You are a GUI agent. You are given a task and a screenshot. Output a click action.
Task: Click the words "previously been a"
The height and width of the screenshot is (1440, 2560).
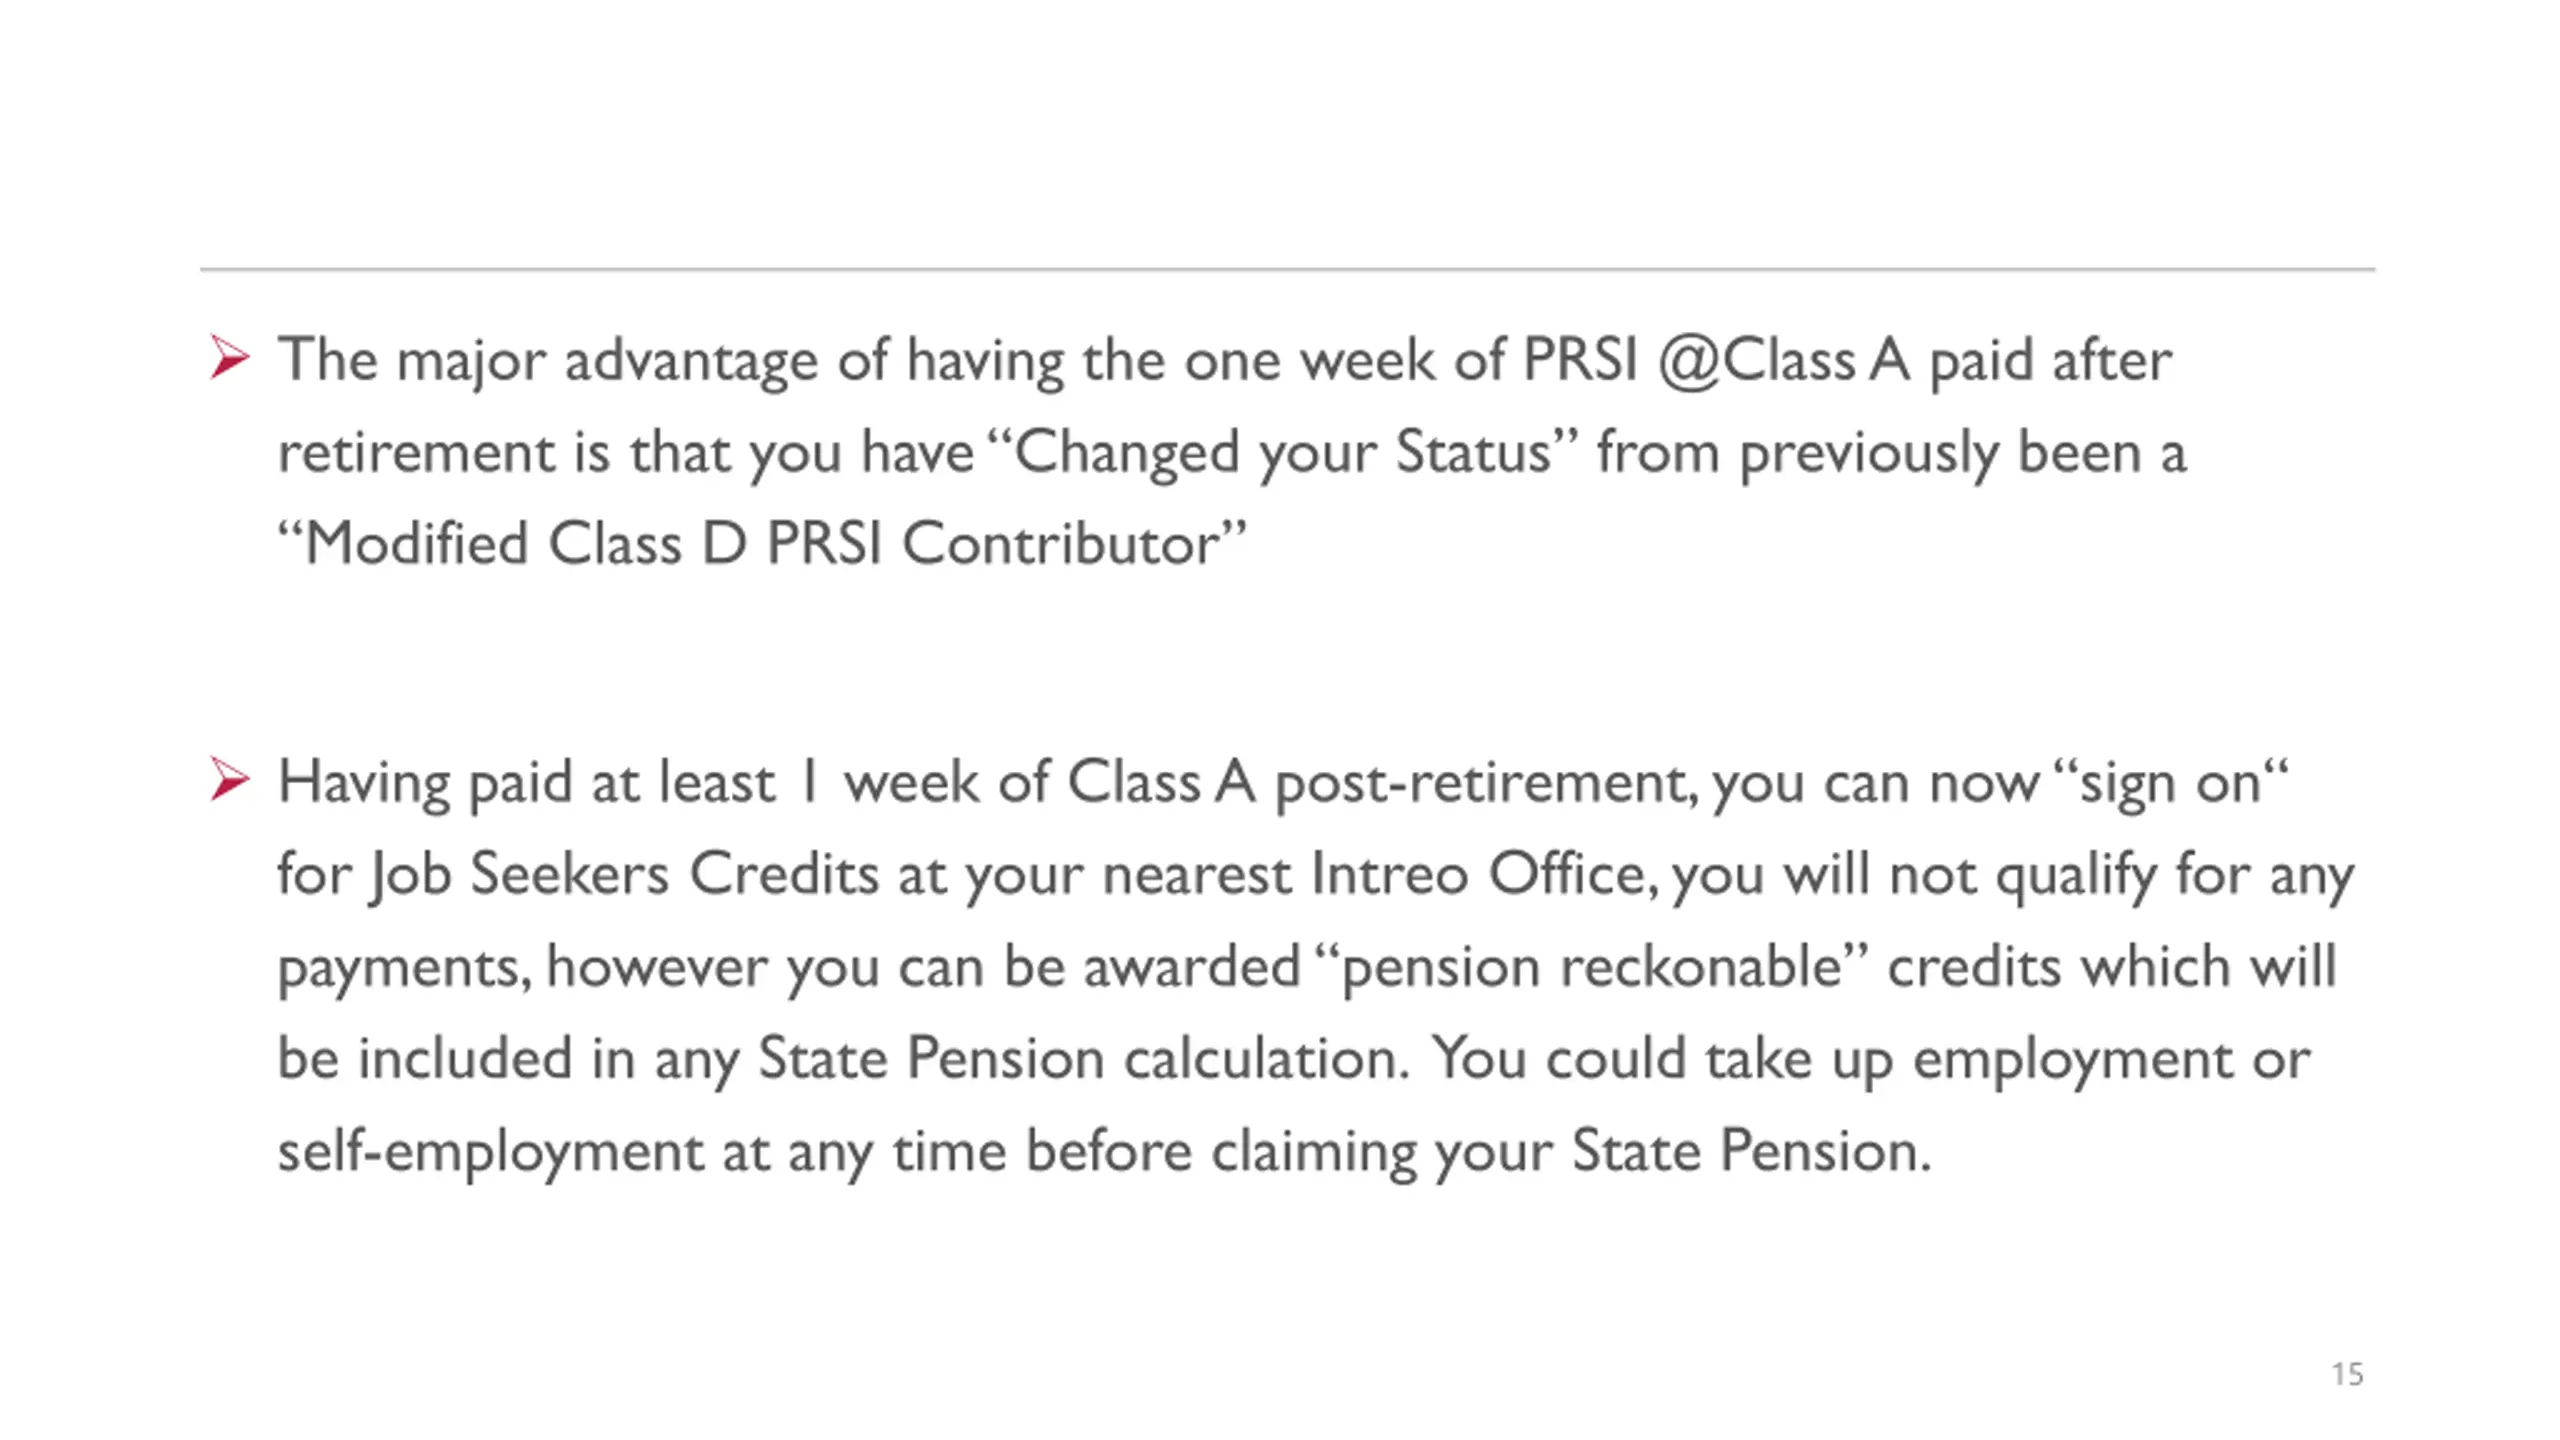1962,452
